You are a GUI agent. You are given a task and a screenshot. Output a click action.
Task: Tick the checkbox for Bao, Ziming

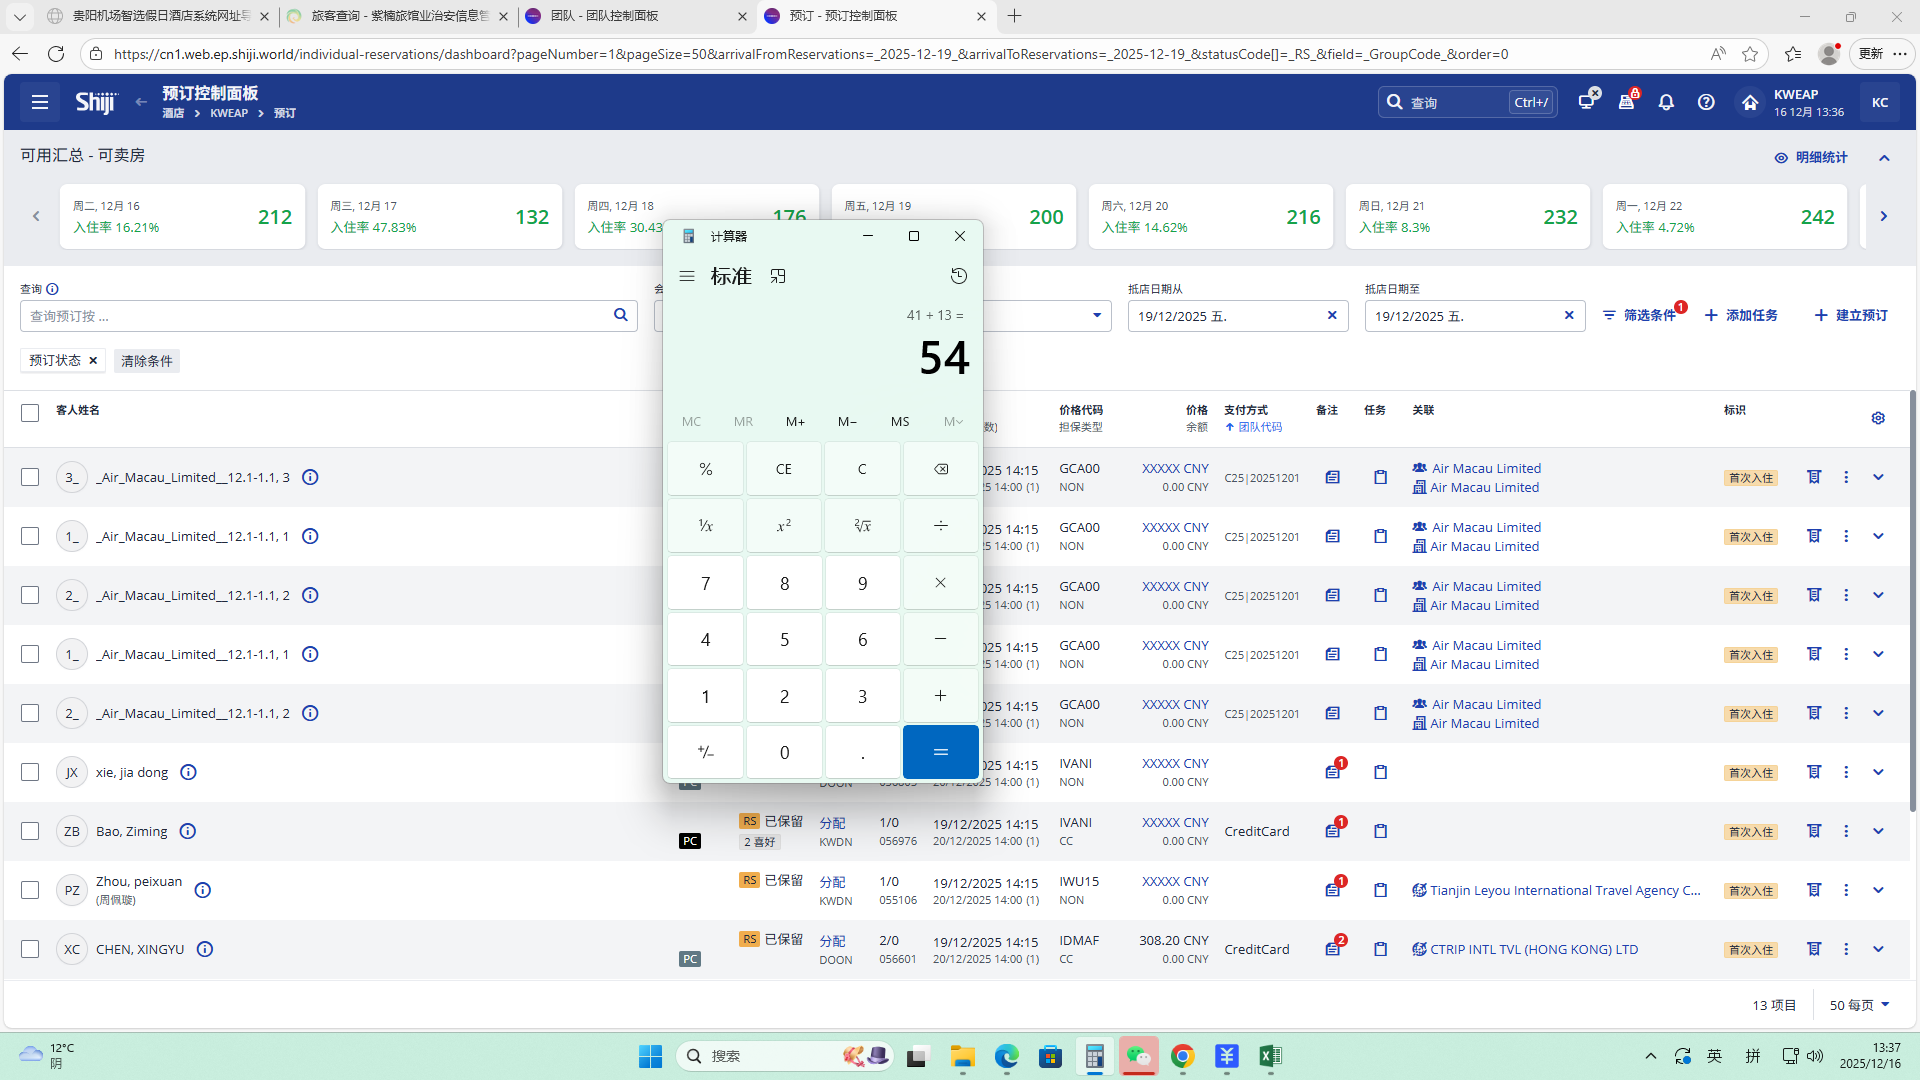(30, 831)
